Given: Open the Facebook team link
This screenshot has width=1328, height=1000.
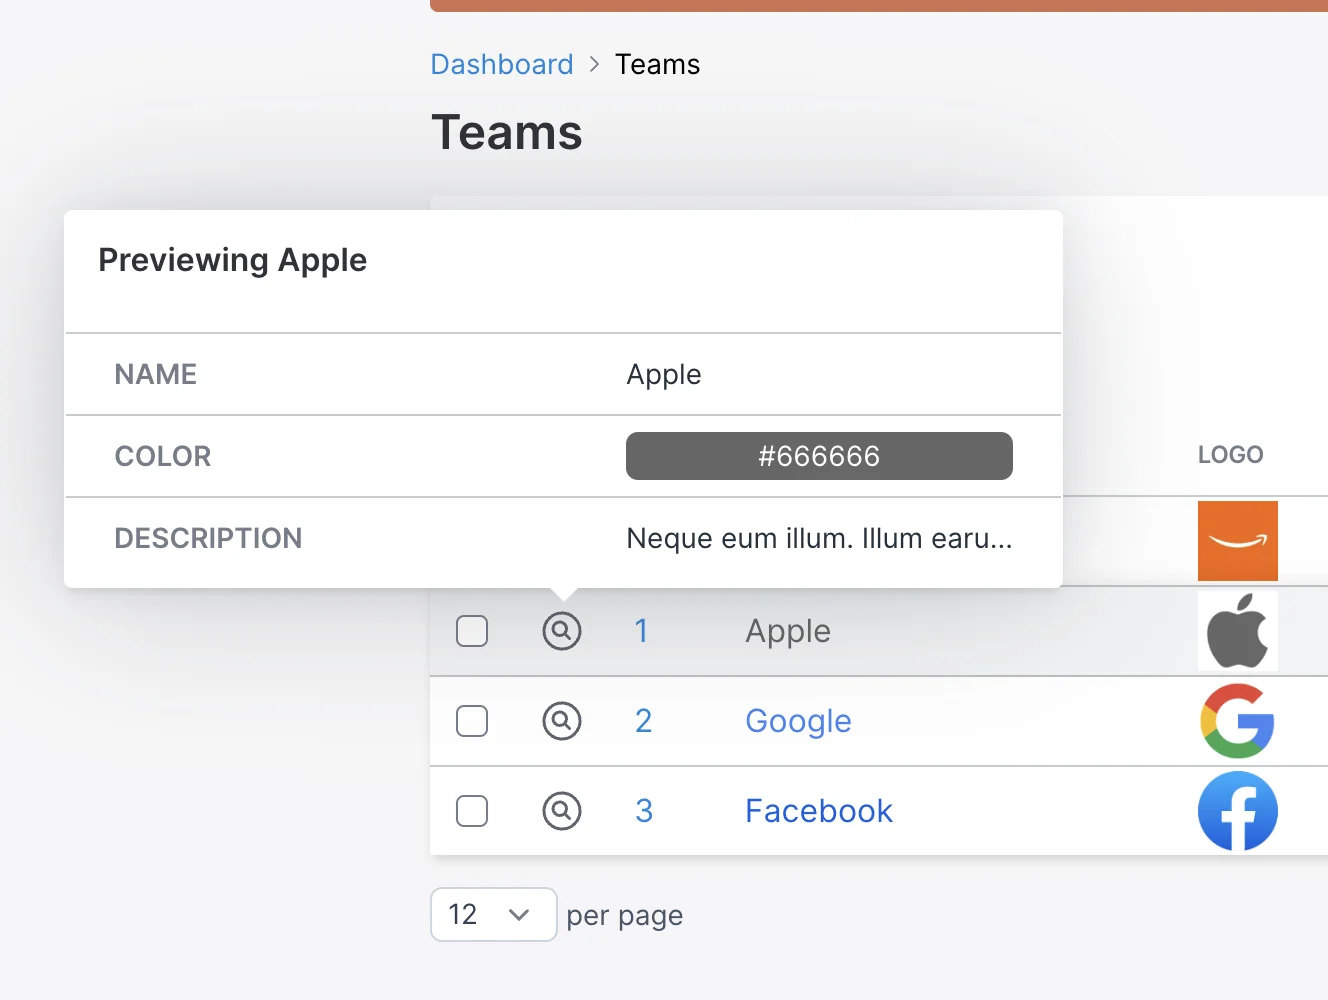Looking at the screenshot, I should (x=819, y=811).
